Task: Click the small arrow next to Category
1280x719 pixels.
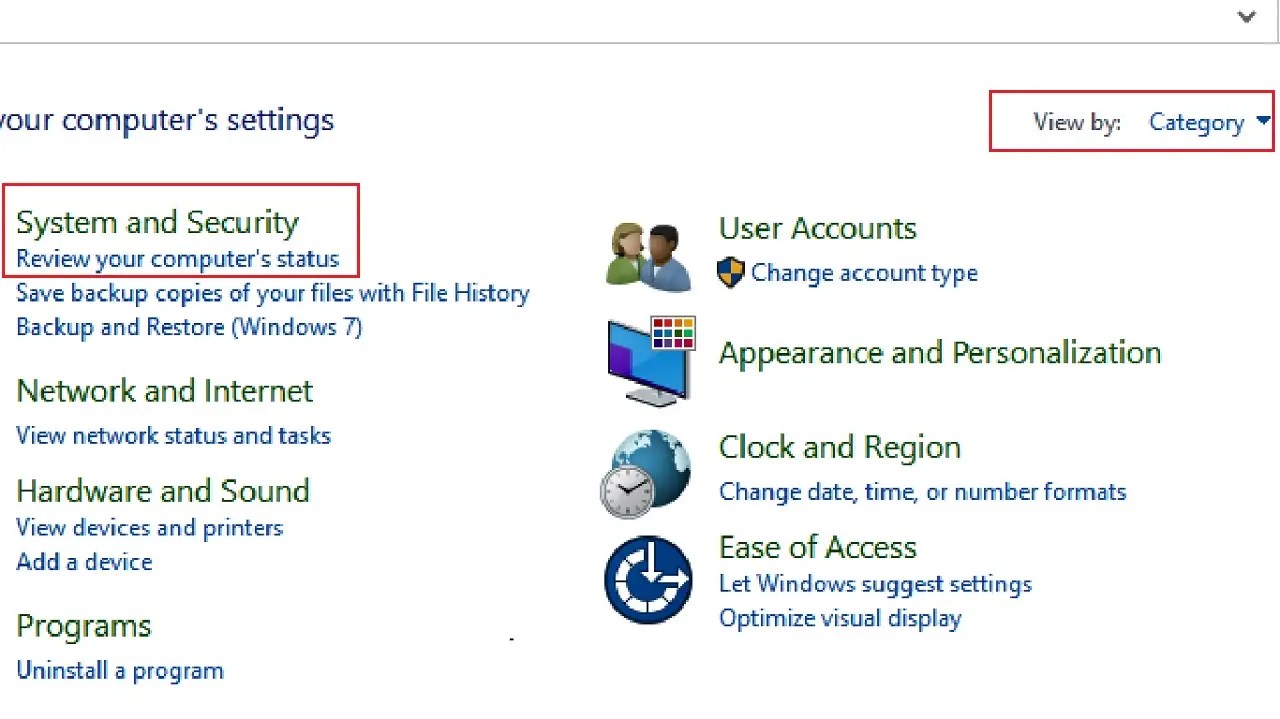Action: coord(1263,121)
